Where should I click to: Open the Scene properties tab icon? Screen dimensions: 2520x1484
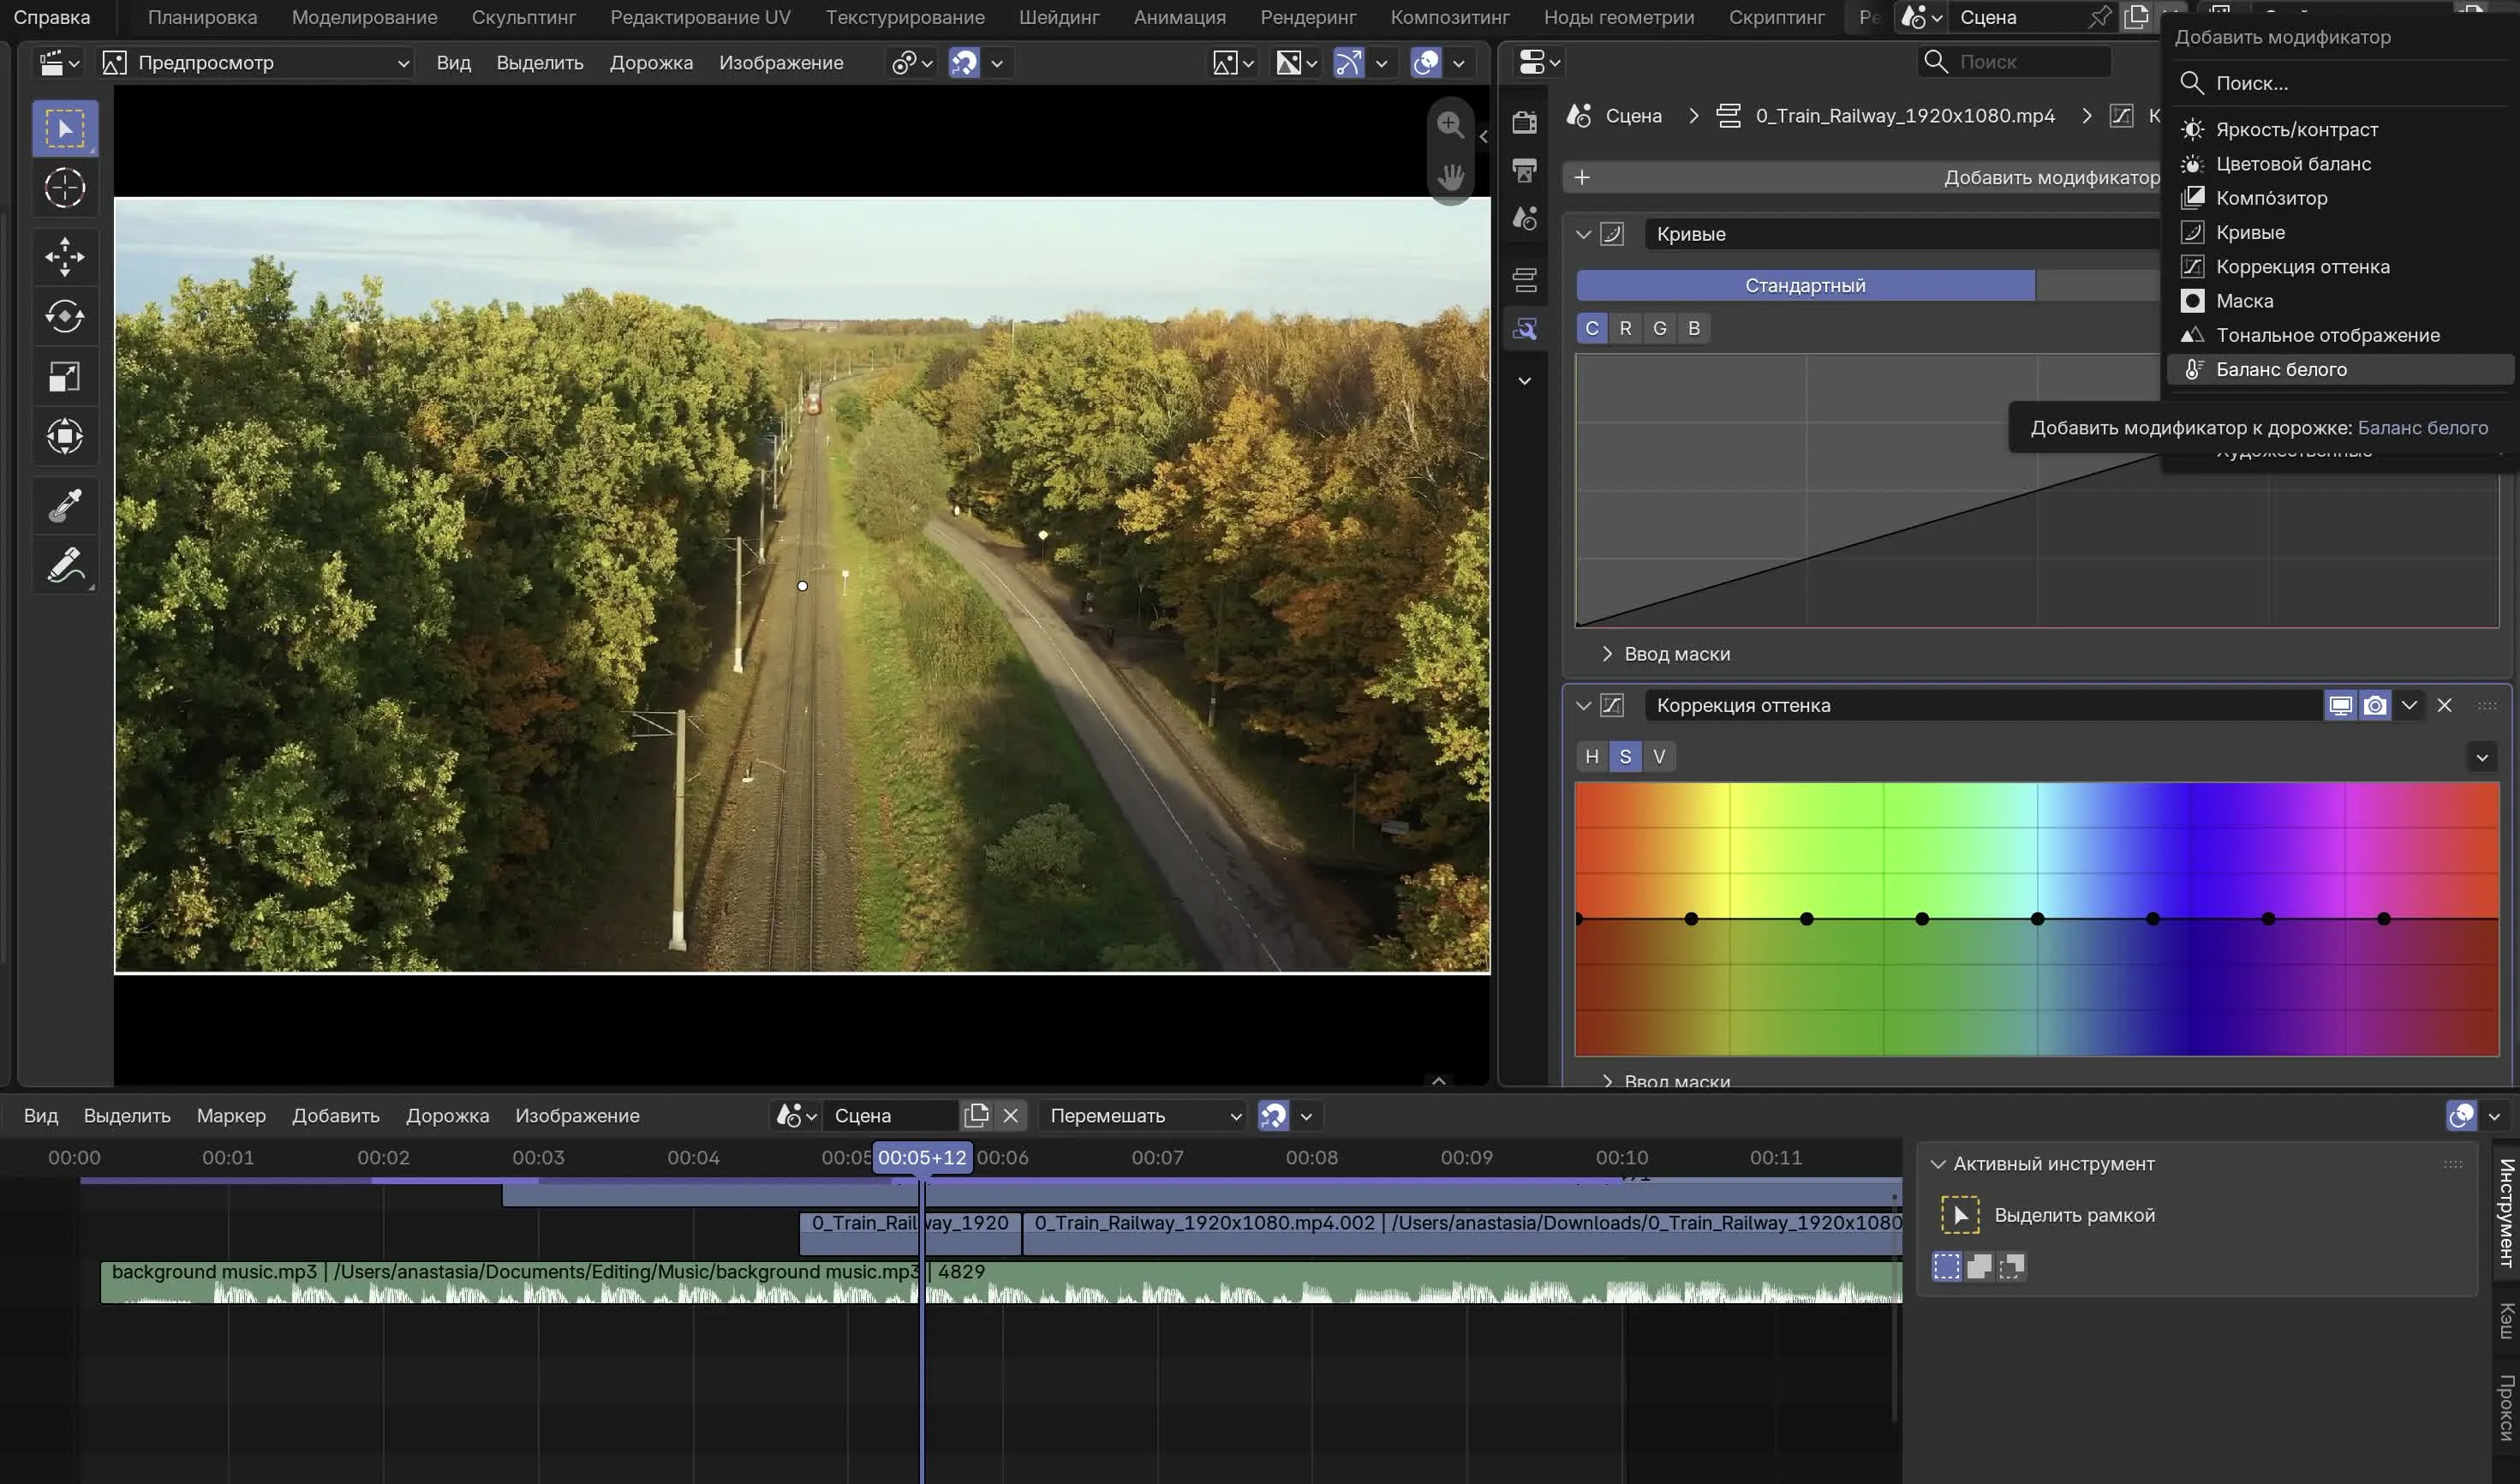tap(1525, 218)
